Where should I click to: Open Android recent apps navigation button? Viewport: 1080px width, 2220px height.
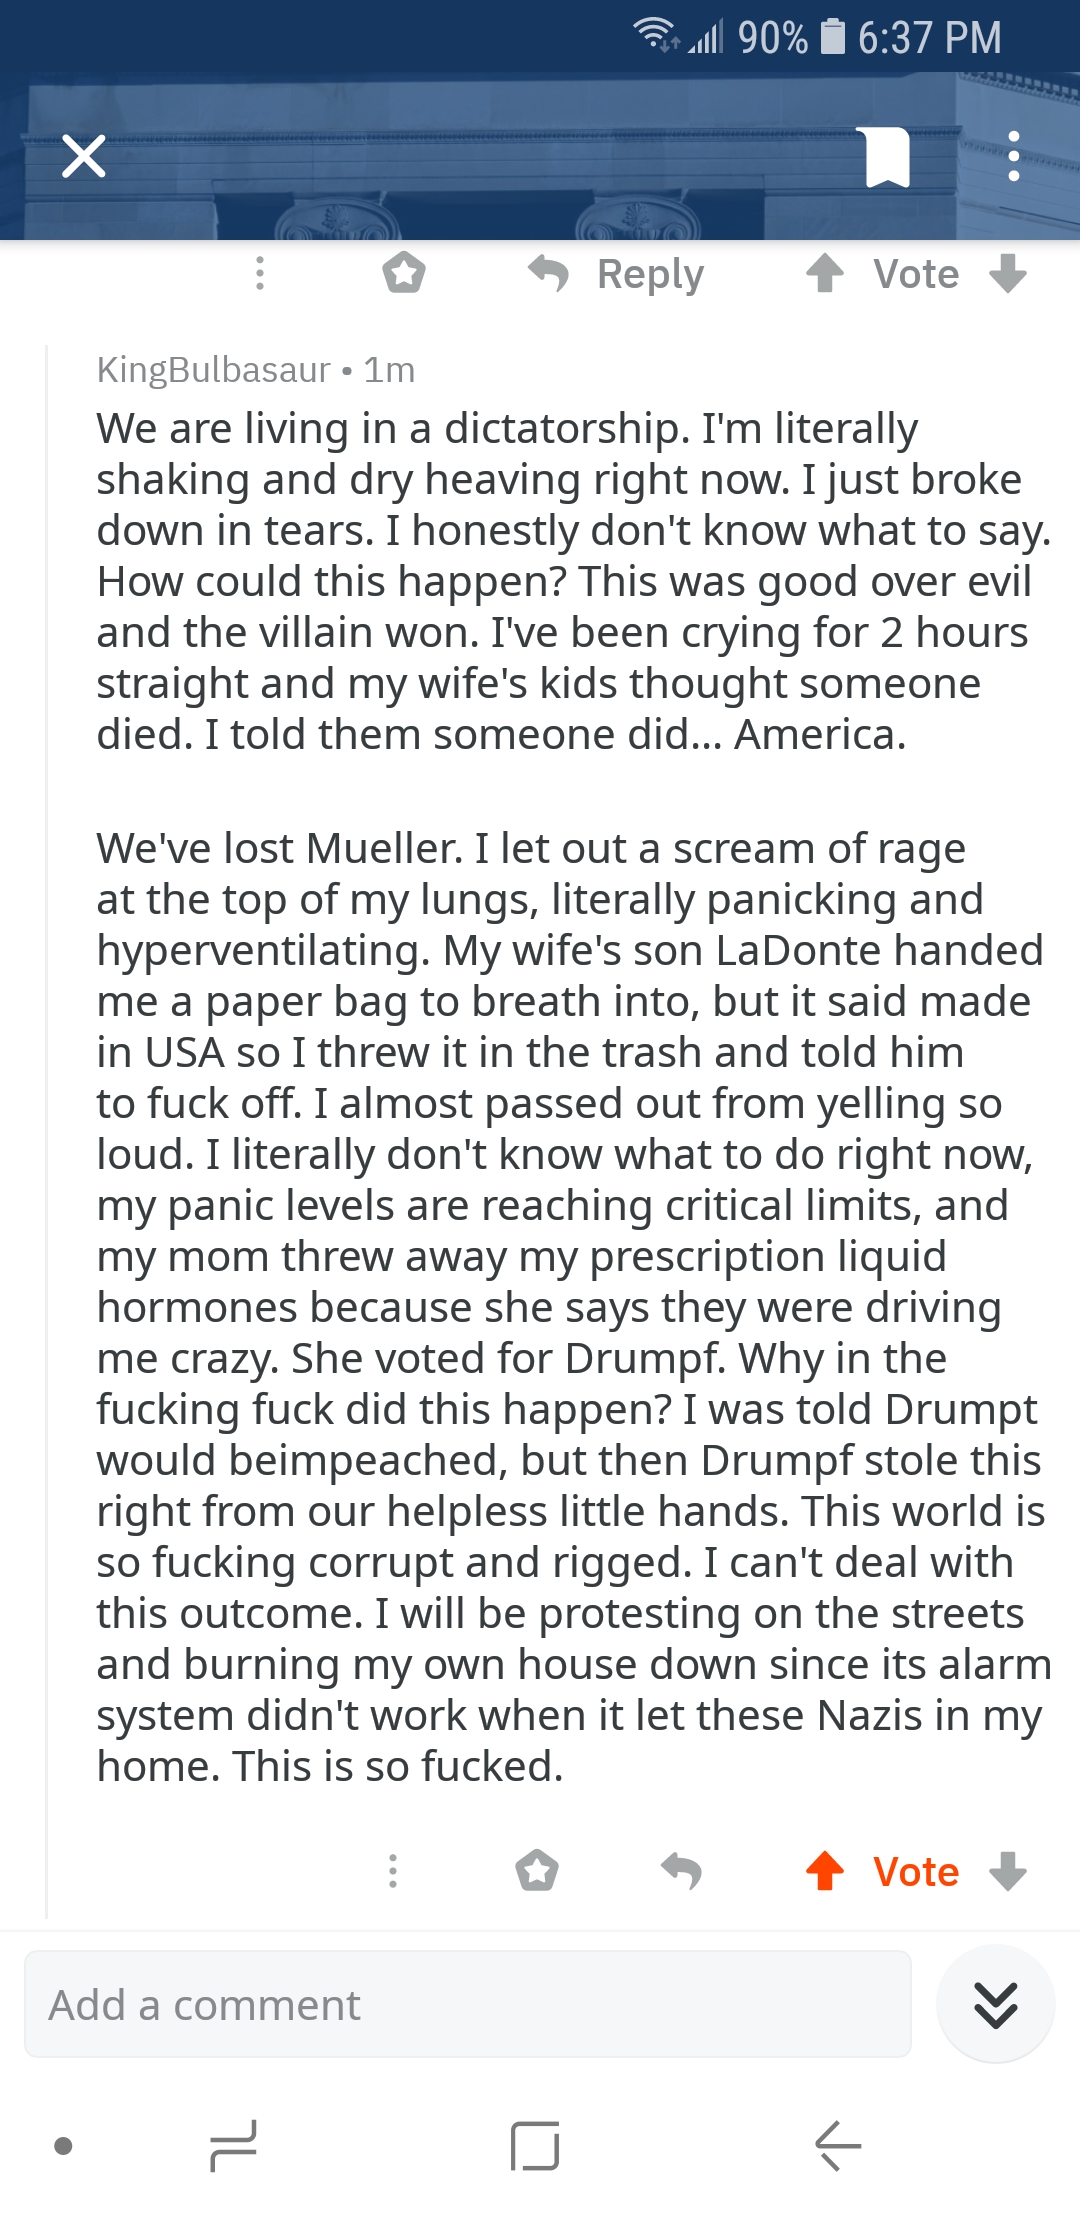pyautogui.click(x=234, y=2146)
